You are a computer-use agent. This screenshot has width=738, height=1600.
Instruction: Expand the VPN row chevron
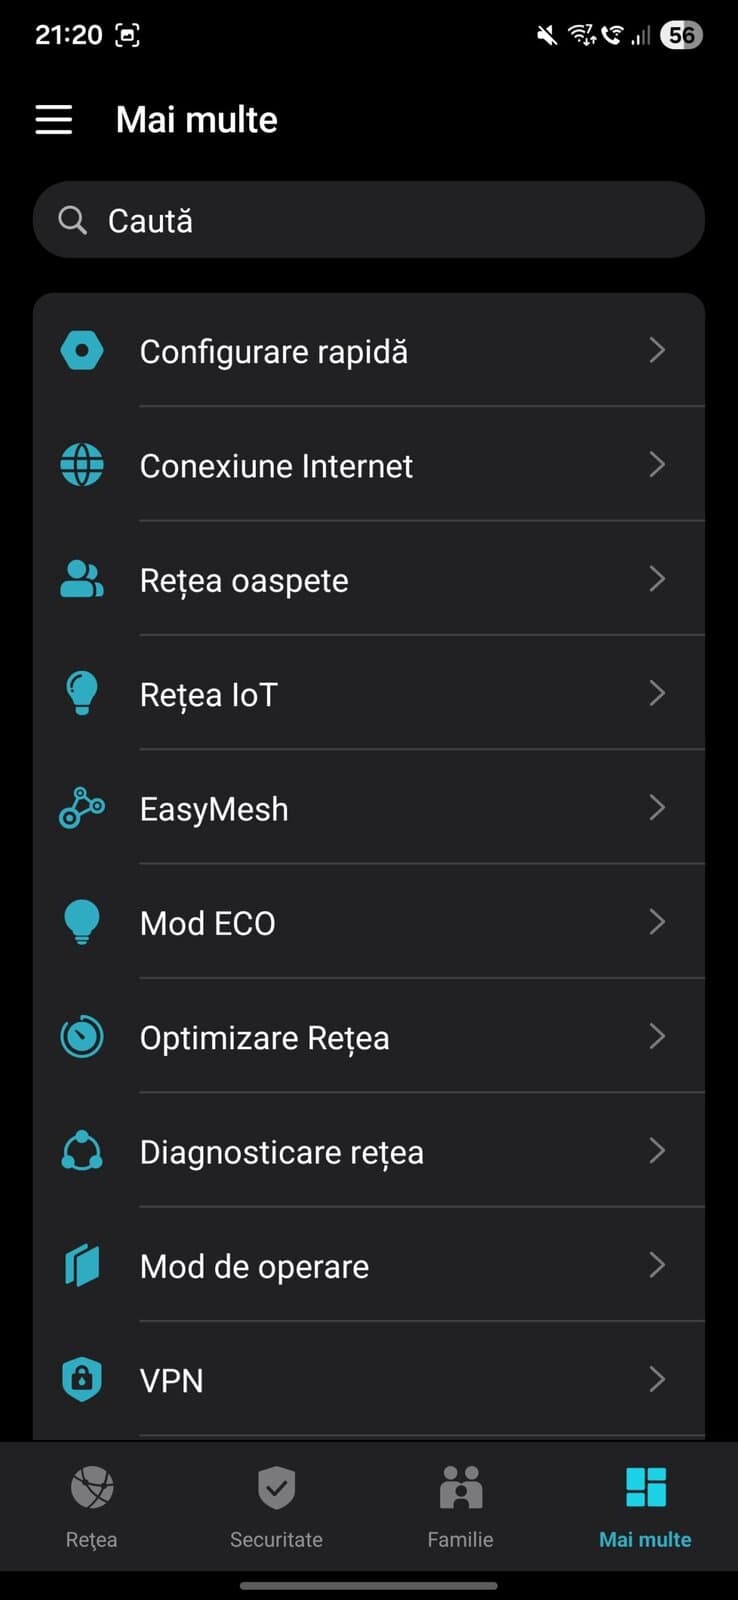[x=657, y=1380]
